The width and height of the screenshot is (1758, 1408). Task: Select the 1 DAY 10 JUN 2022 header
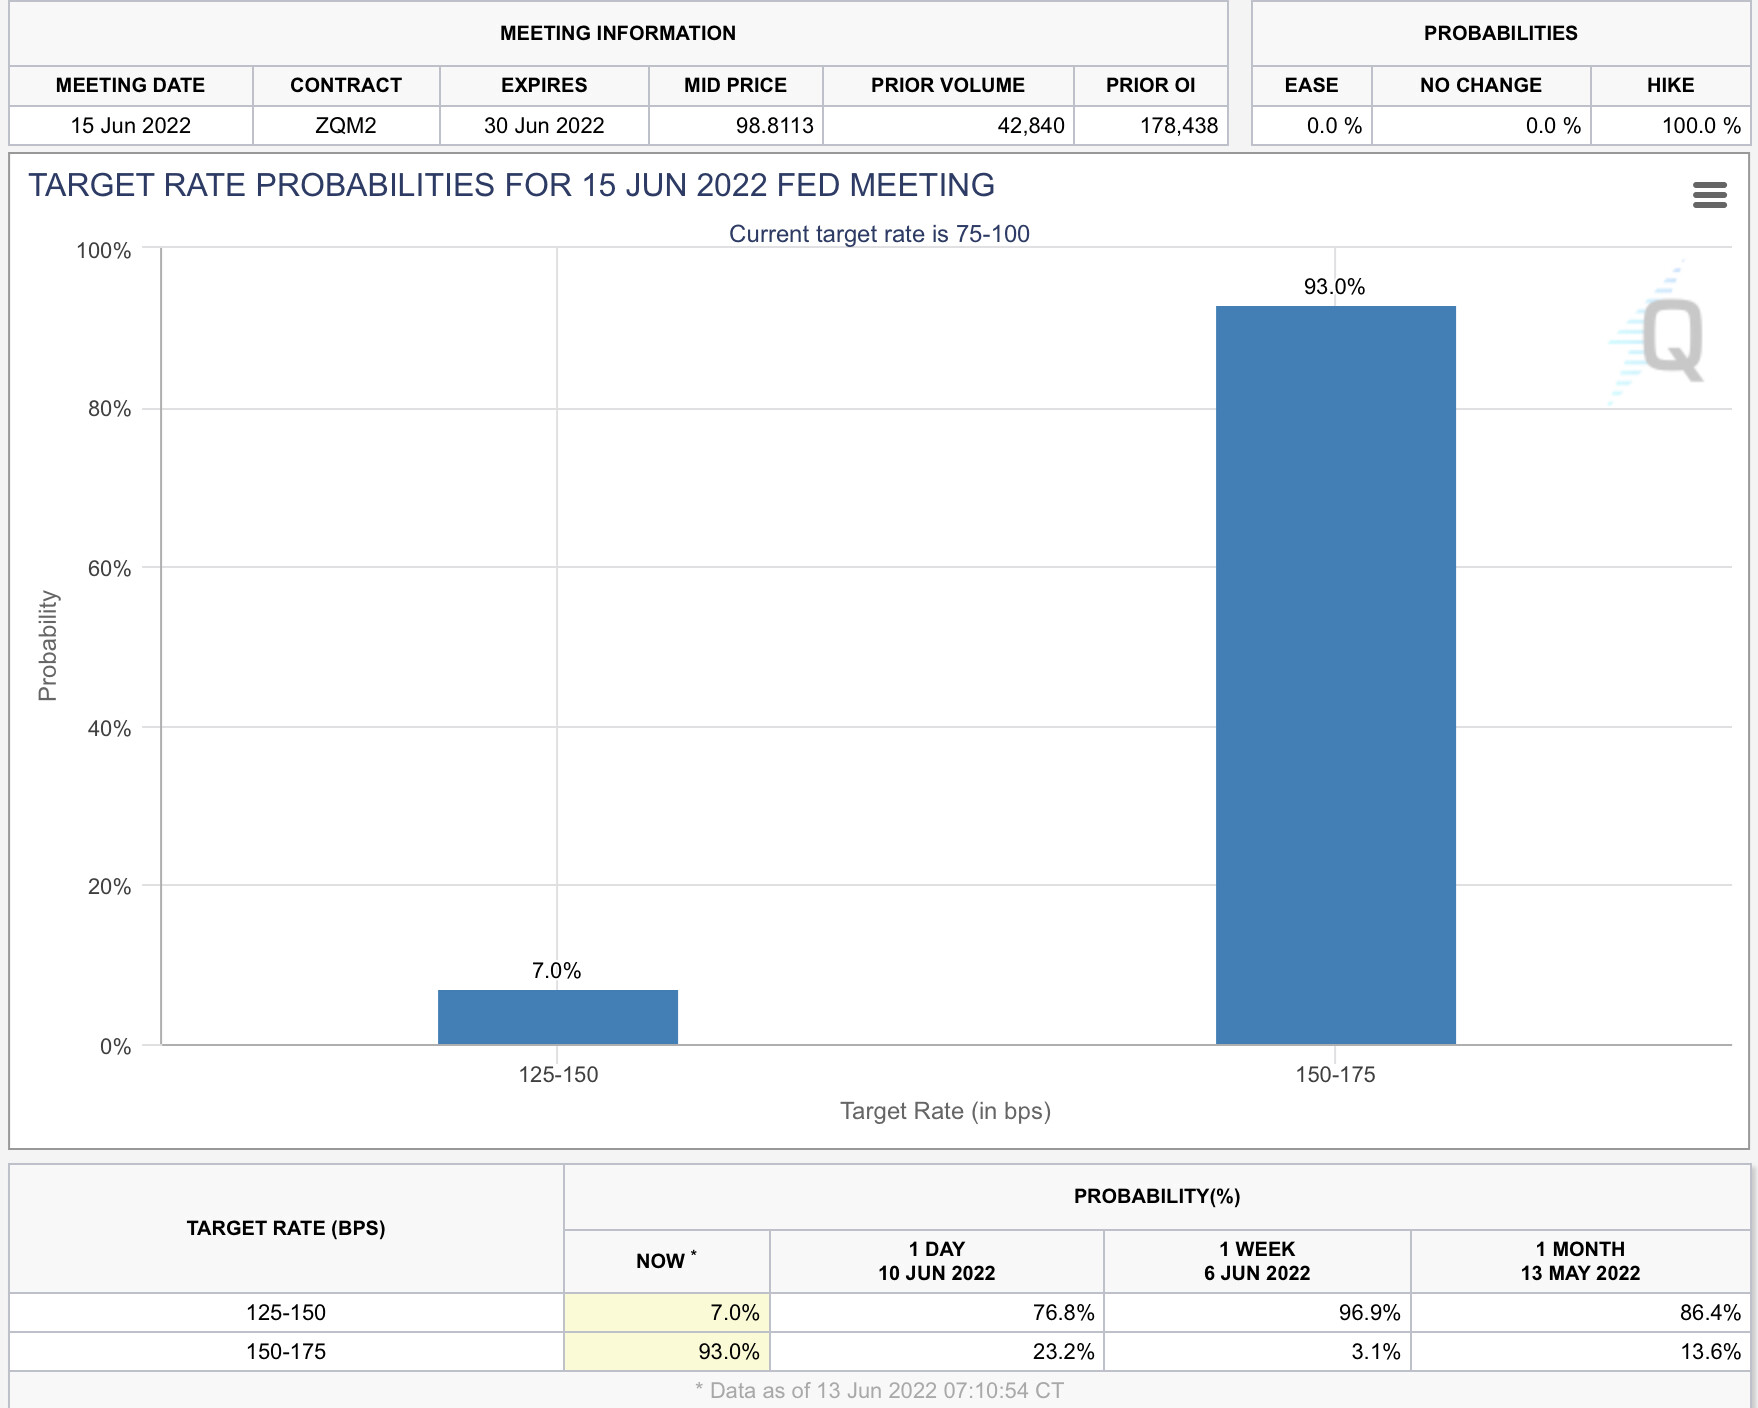click(937, 1261)
